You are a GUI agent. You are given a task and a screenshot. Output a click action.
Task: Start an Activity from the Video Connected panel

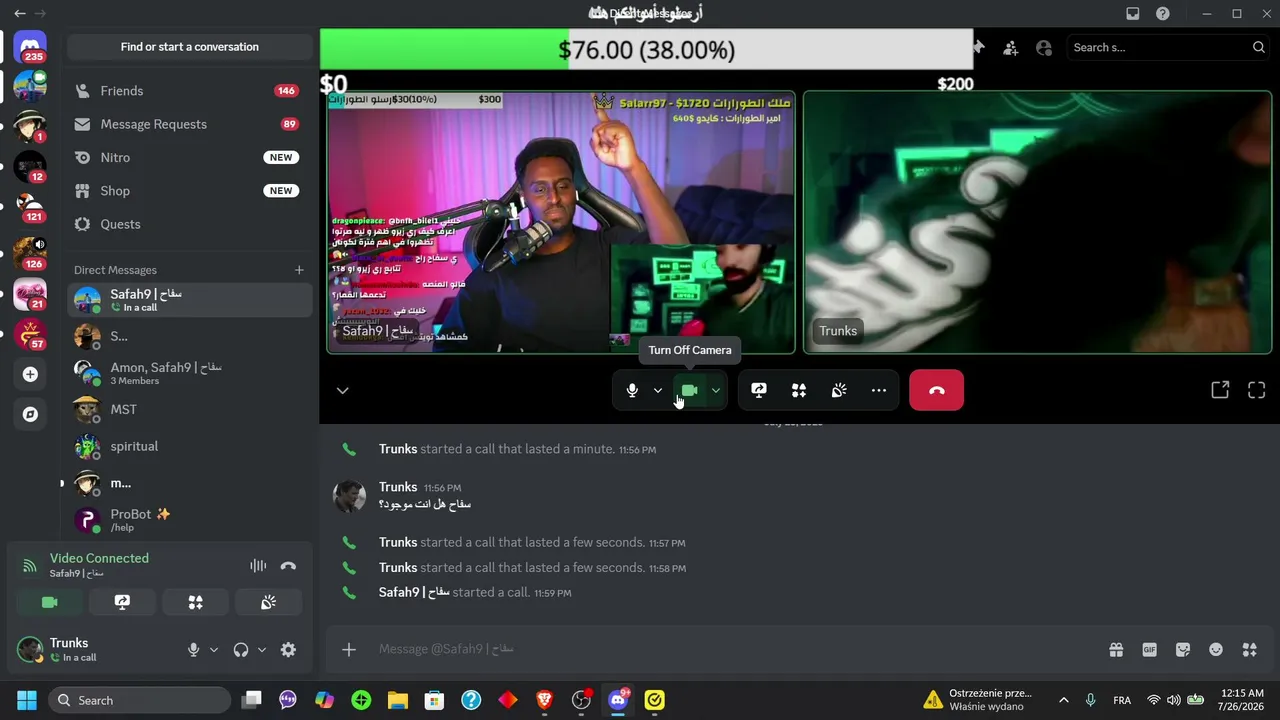pyautogui.click(x=195, y=602)
